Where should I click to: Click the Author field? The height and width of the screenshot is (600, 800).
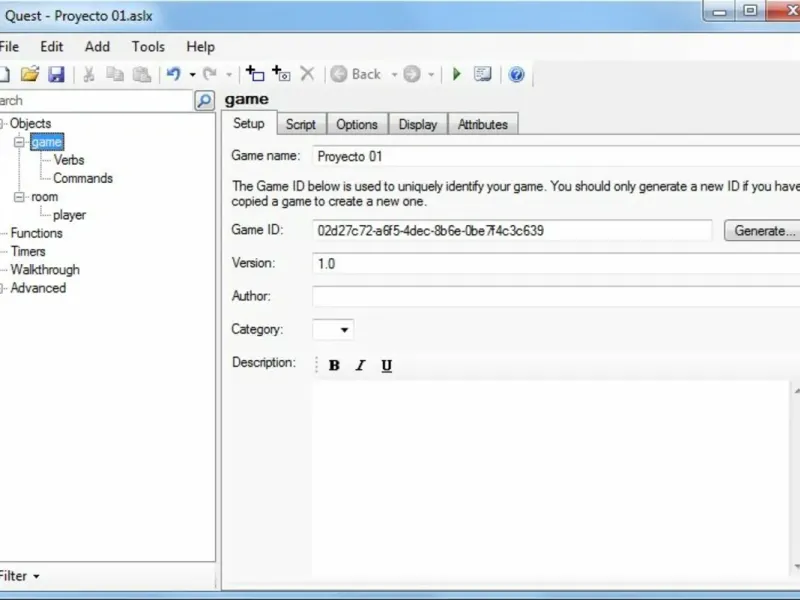coord(556,296)
